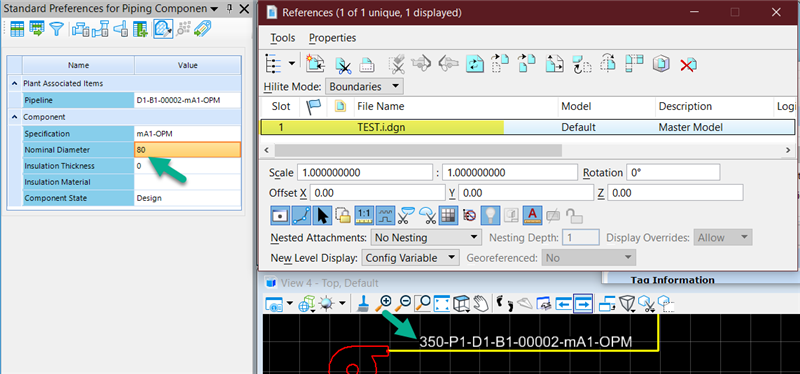Toggle the Locate arrow button
Screen dimensions: 800x374
click(x=322, y=216)
